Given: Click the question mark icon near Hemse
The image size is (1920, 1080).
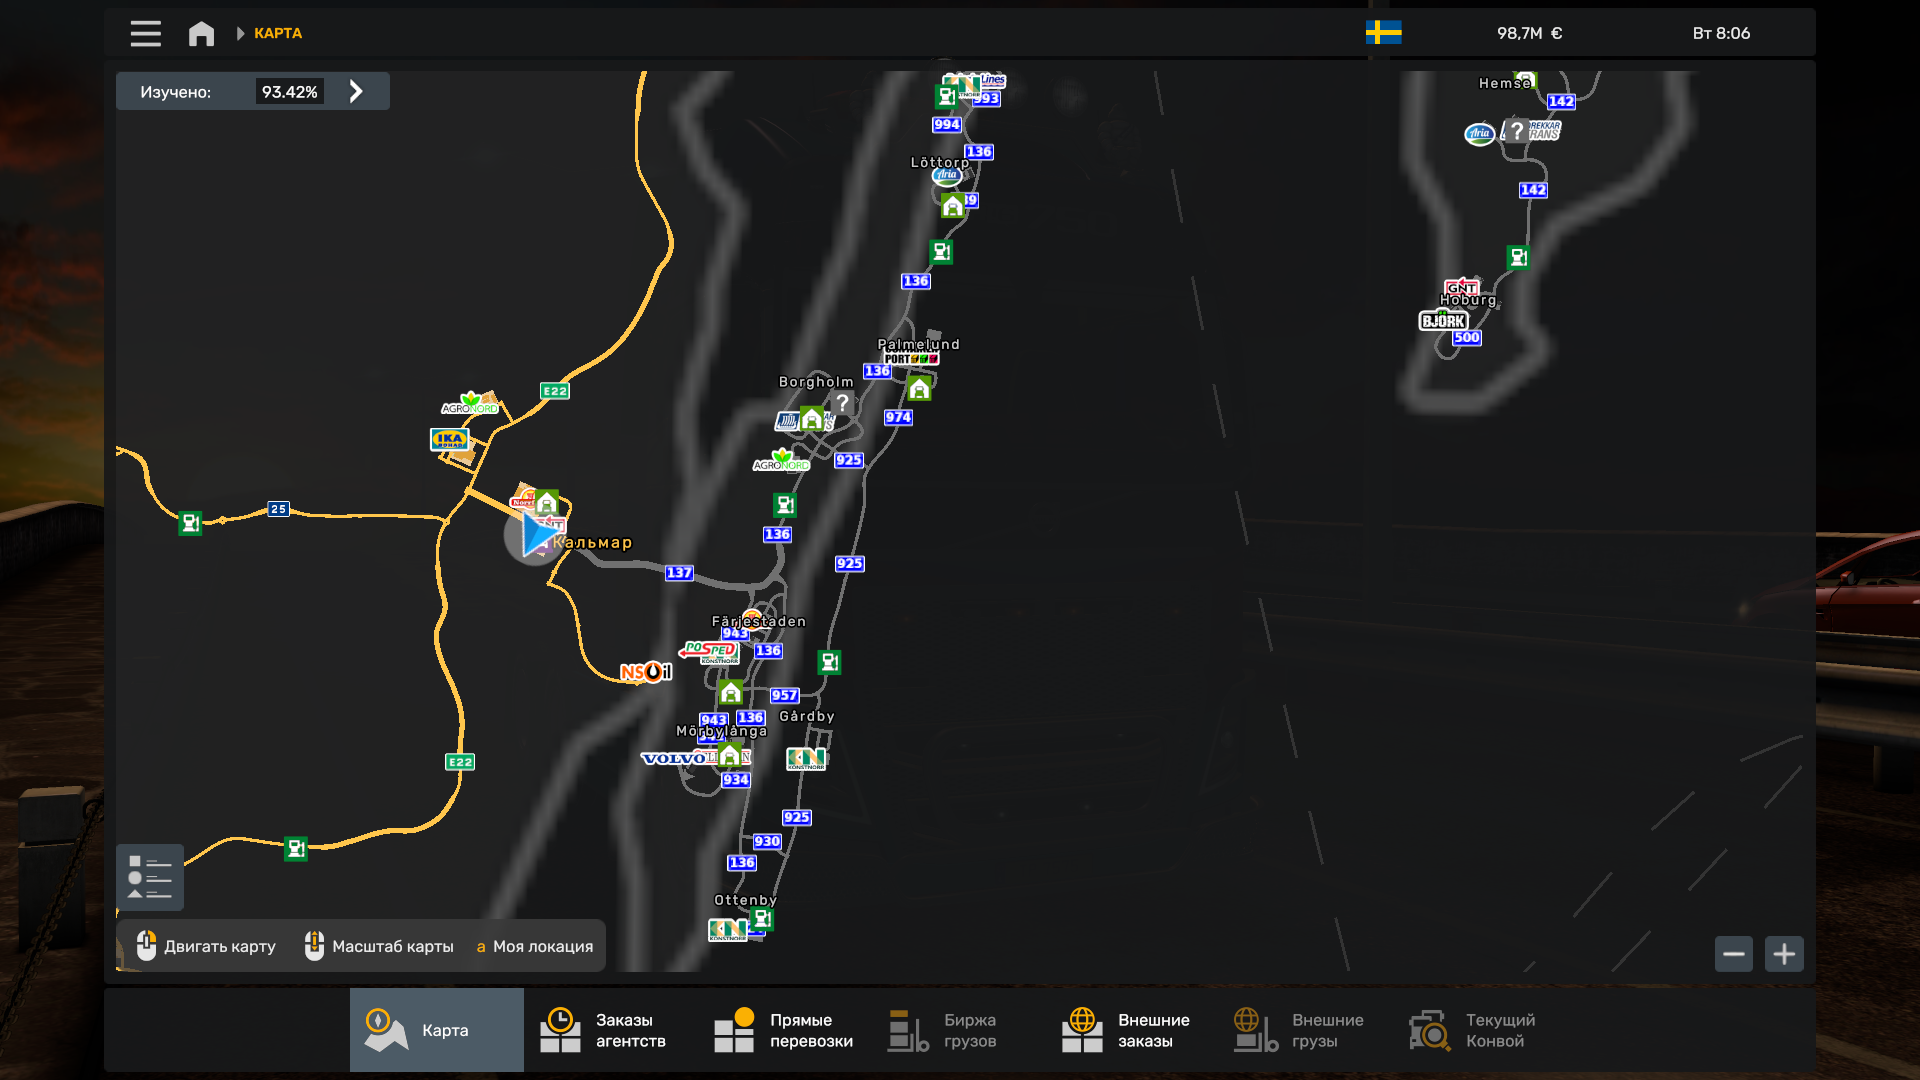Looking at the screenshot, I should pyautogui.click(x=1517, y=130).
